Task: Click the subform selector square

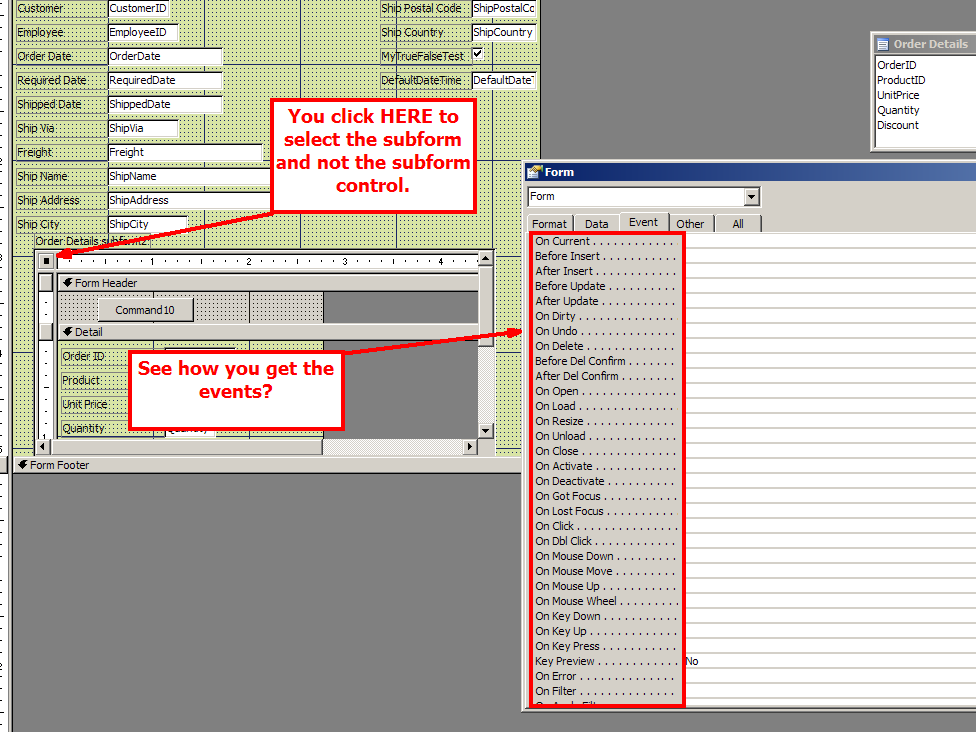Action: [x=46, y=261]
